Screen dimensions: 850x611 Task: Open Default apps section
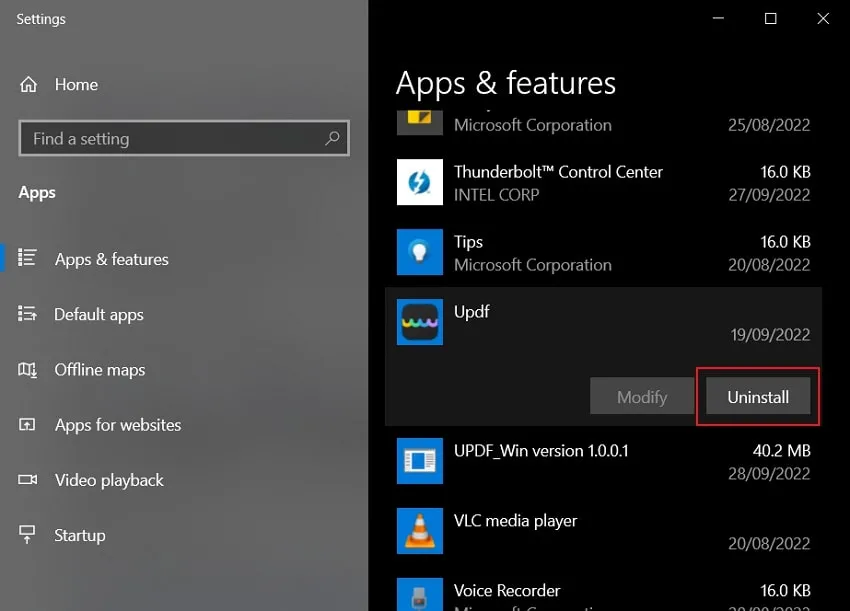pos(99,314)
